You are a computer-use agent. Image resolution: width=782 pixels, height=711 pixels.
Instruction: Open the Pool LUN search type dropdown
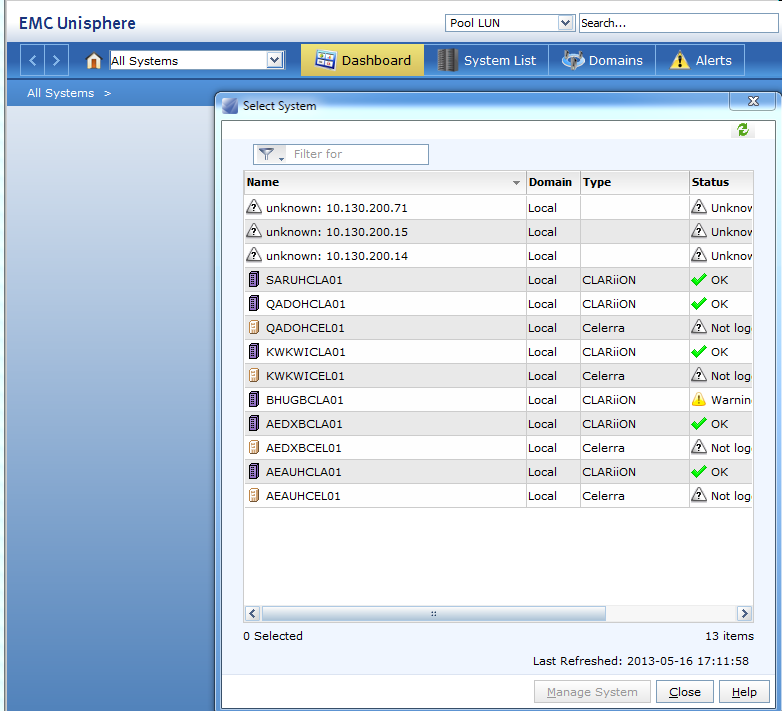(x=565, y=23)
